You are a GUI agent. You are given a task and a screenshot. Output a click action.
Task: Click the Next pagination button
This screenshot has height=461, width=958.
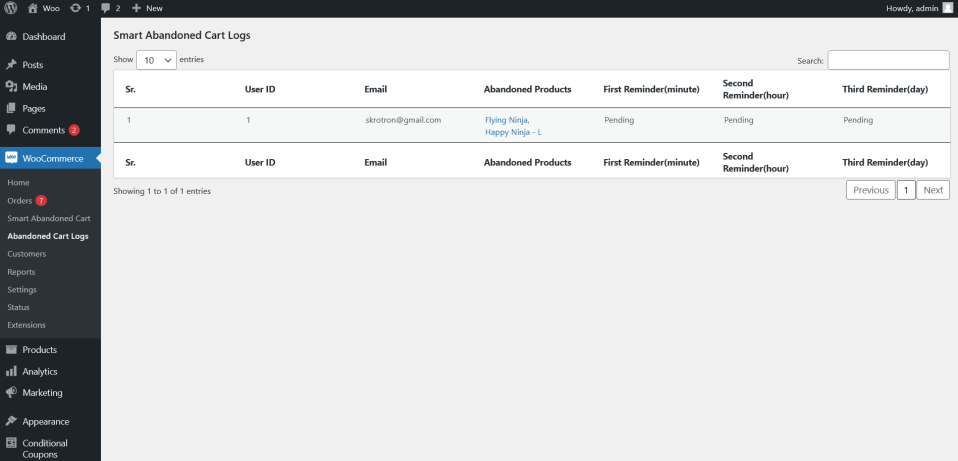tap(933, 190)
